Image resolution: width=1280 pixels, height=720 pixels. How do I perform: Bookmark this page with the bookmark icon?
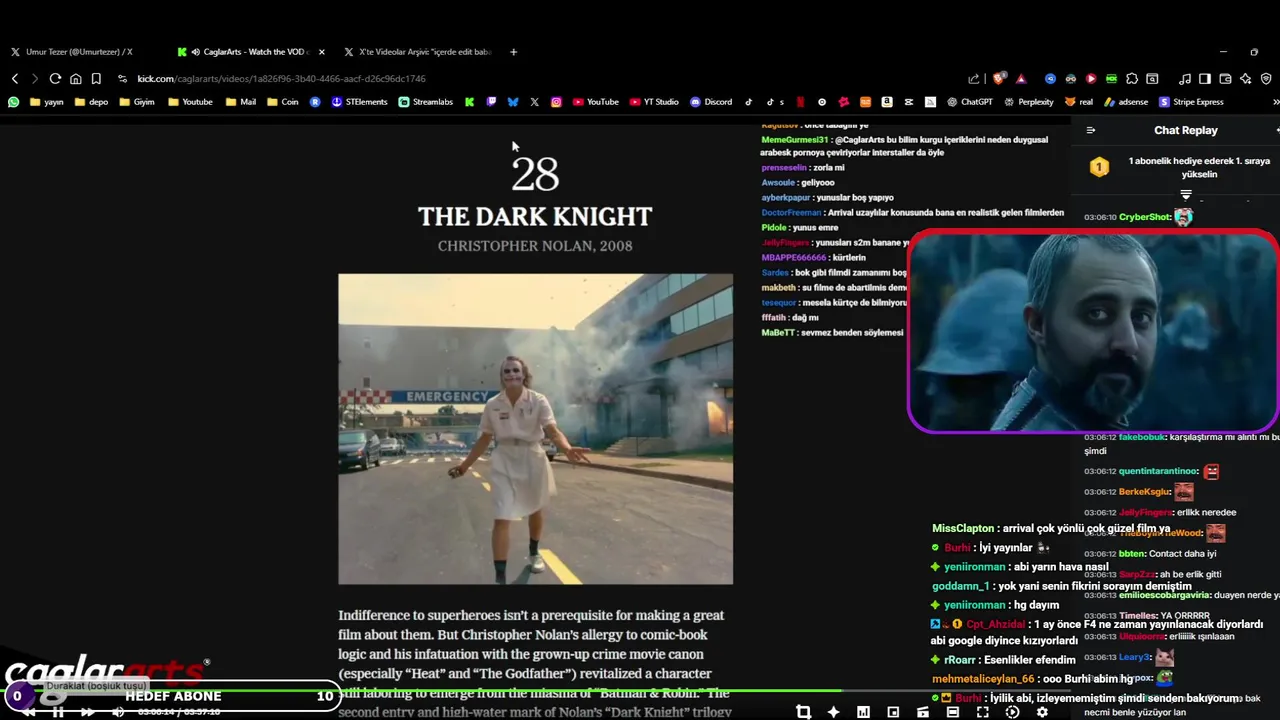pyautogui.click(x=96, y=79)
